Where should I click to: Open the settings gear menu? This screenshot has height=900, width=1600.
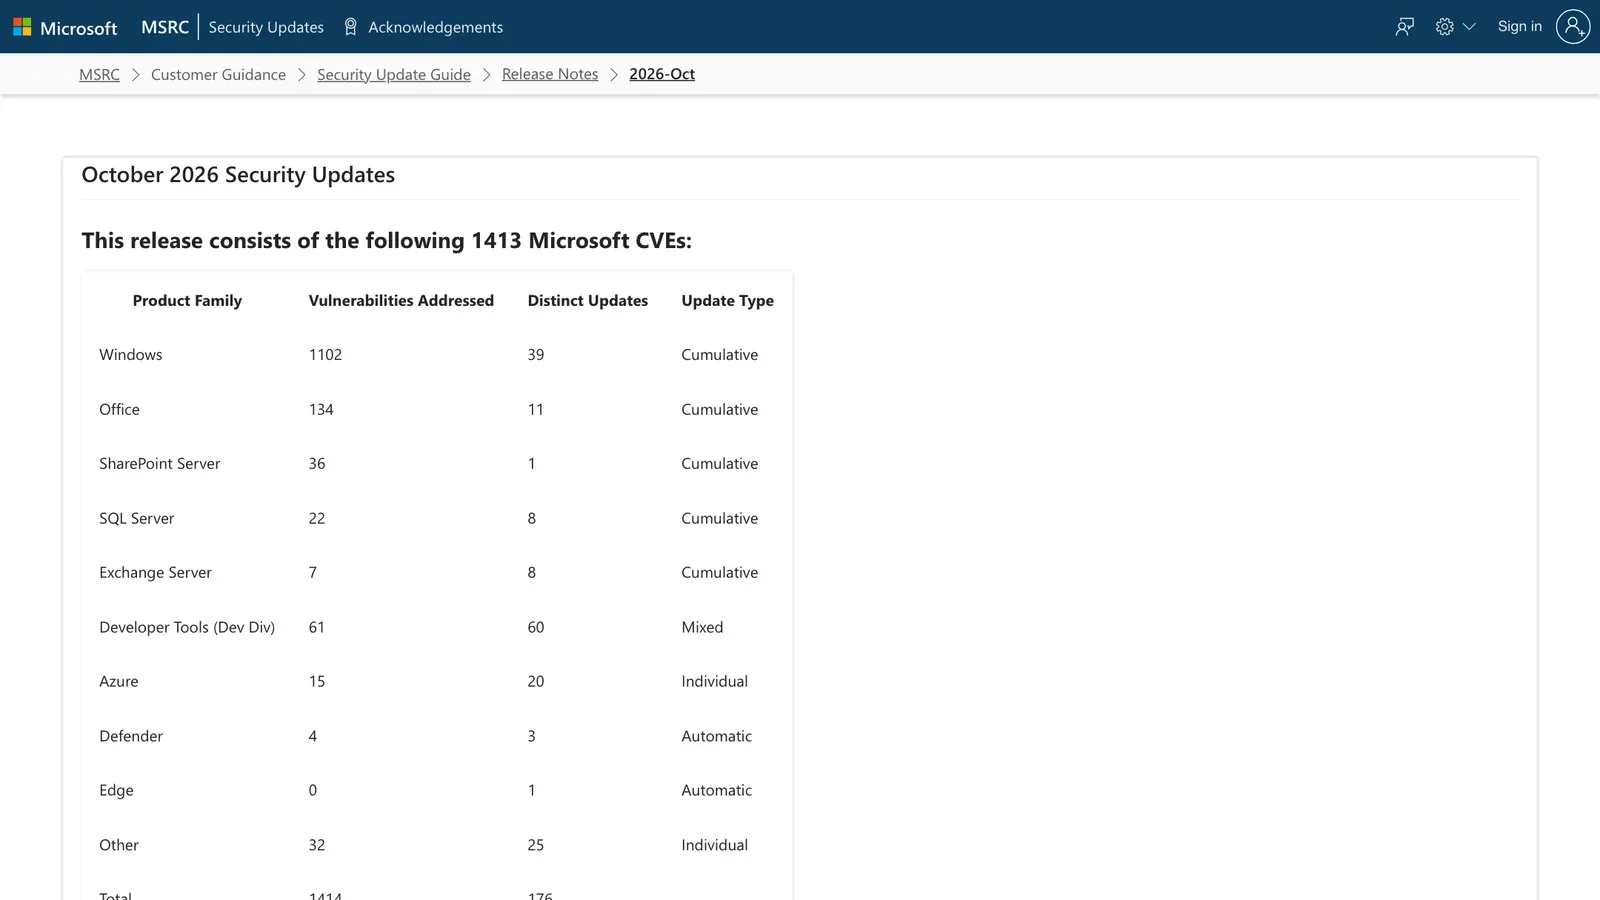(1445, 27)
